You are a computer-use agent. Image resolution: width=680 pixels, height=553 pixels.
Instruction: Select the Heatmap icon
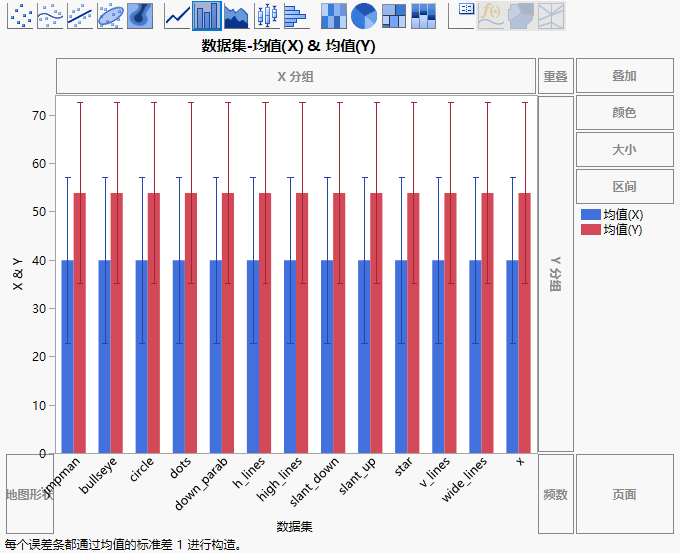(334, 15)
